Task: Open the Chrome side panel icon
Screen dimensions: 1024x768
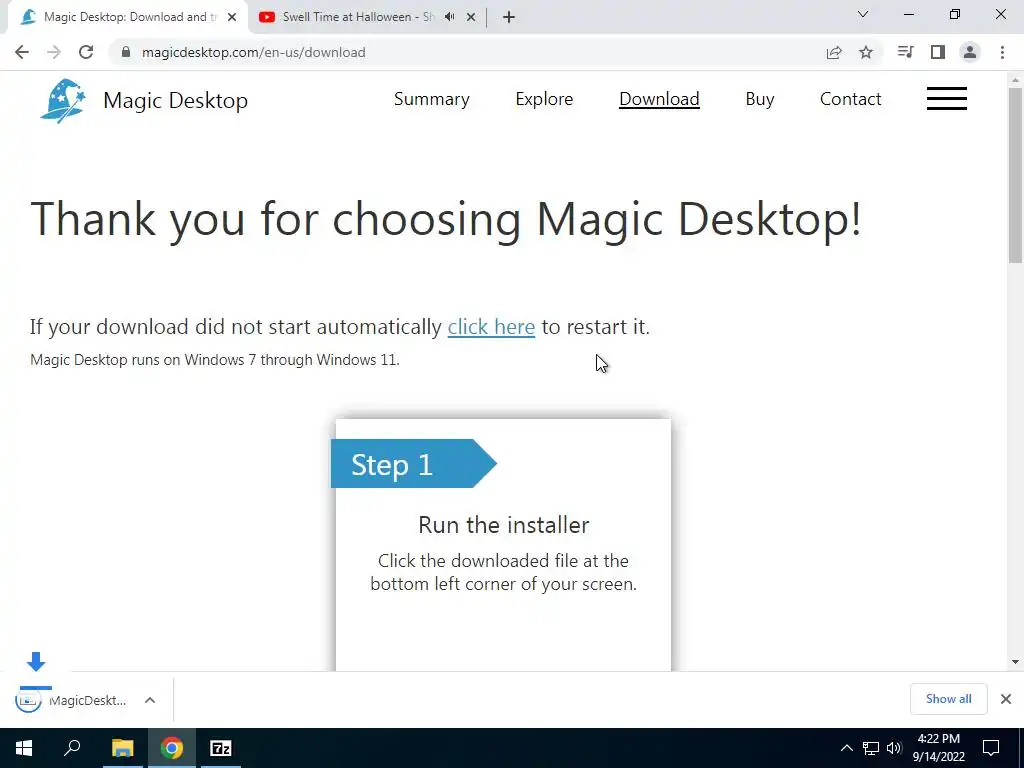Action: coord(938,52)
